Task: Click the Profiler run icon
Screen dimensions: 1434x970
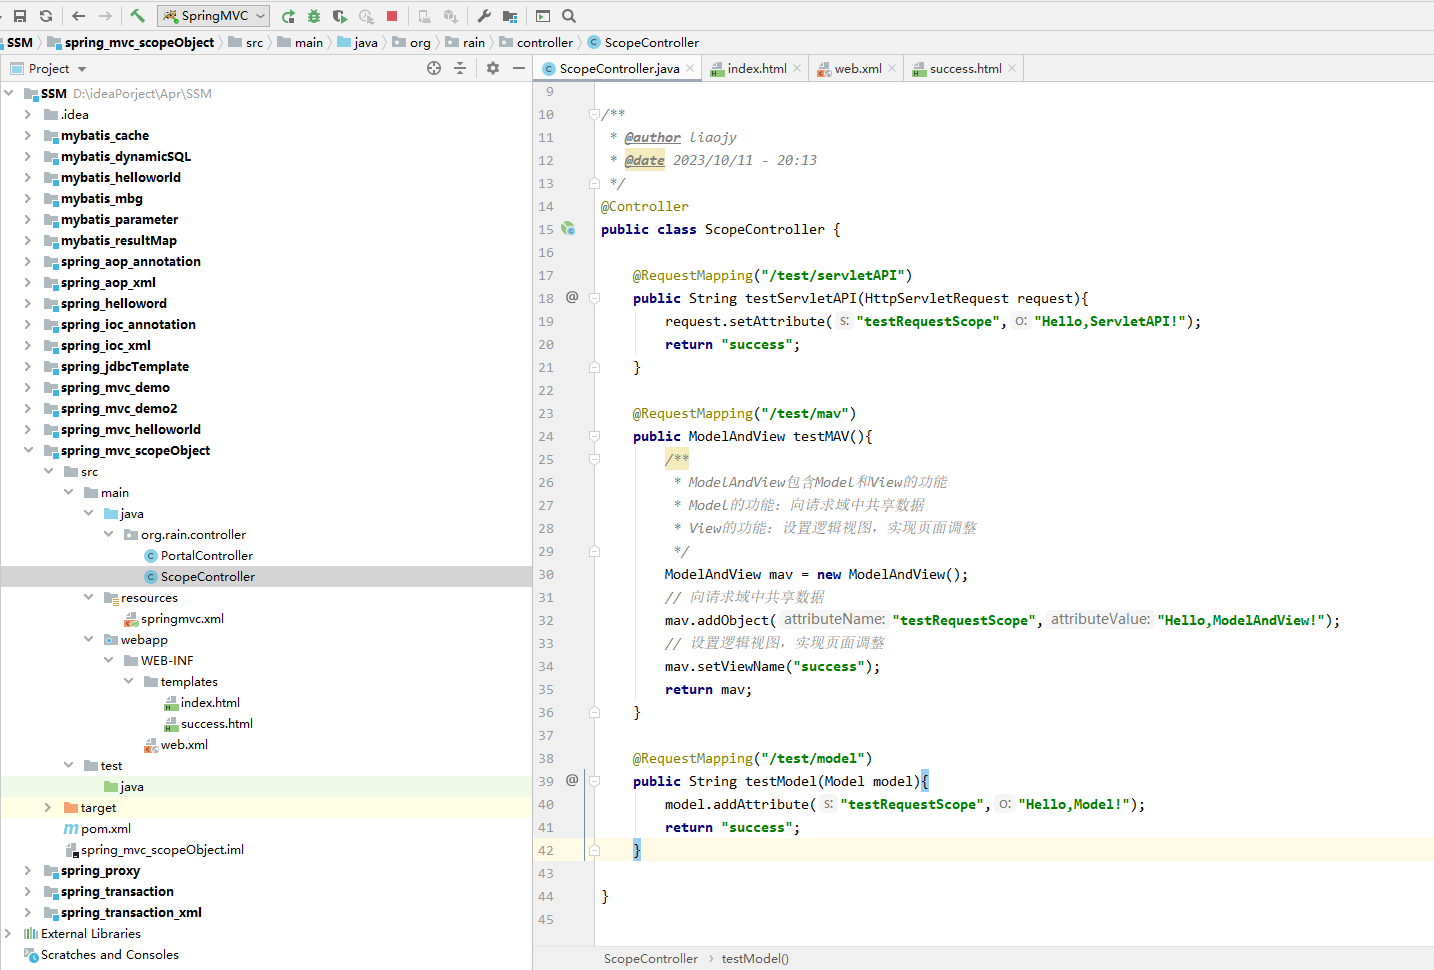Action: (366, 16)
